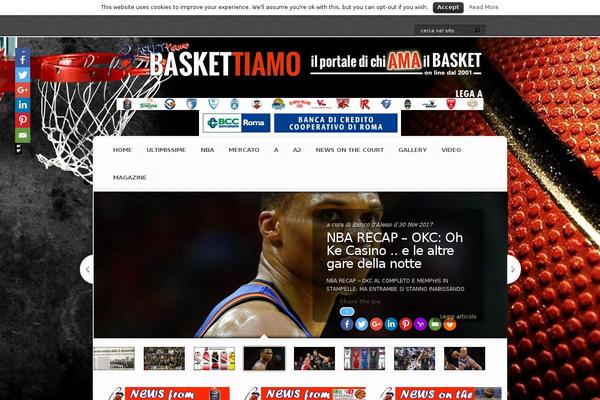Click the 'LEGA A' label

469,94
